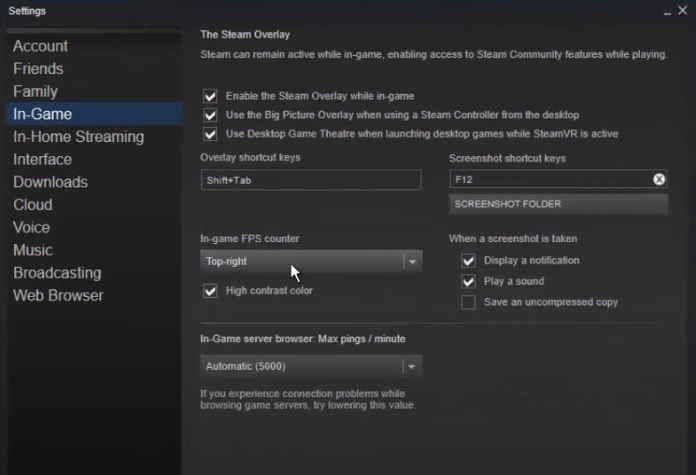The image size is (696, 475).
Task: Toggle Enable the Steam Overlay while in-game
Action: (x=210, y=96)
